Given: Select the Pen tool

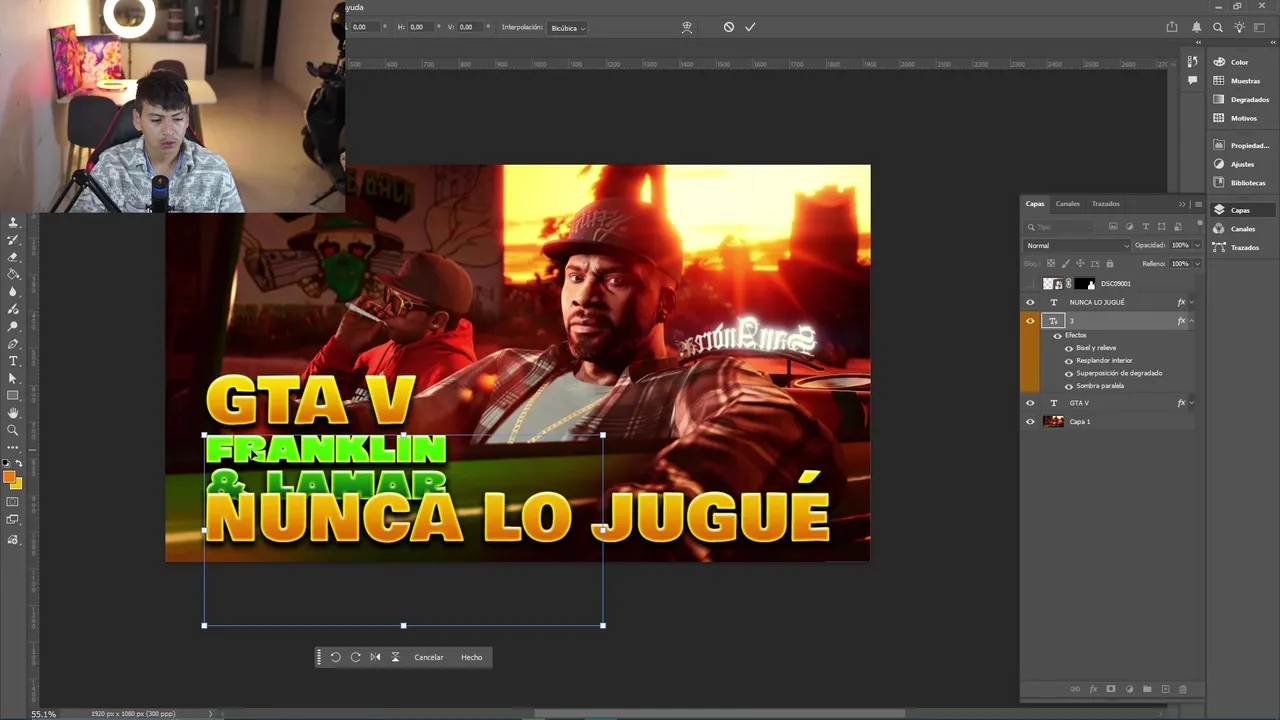Looking at the screenshot, I should coord(13,344).
